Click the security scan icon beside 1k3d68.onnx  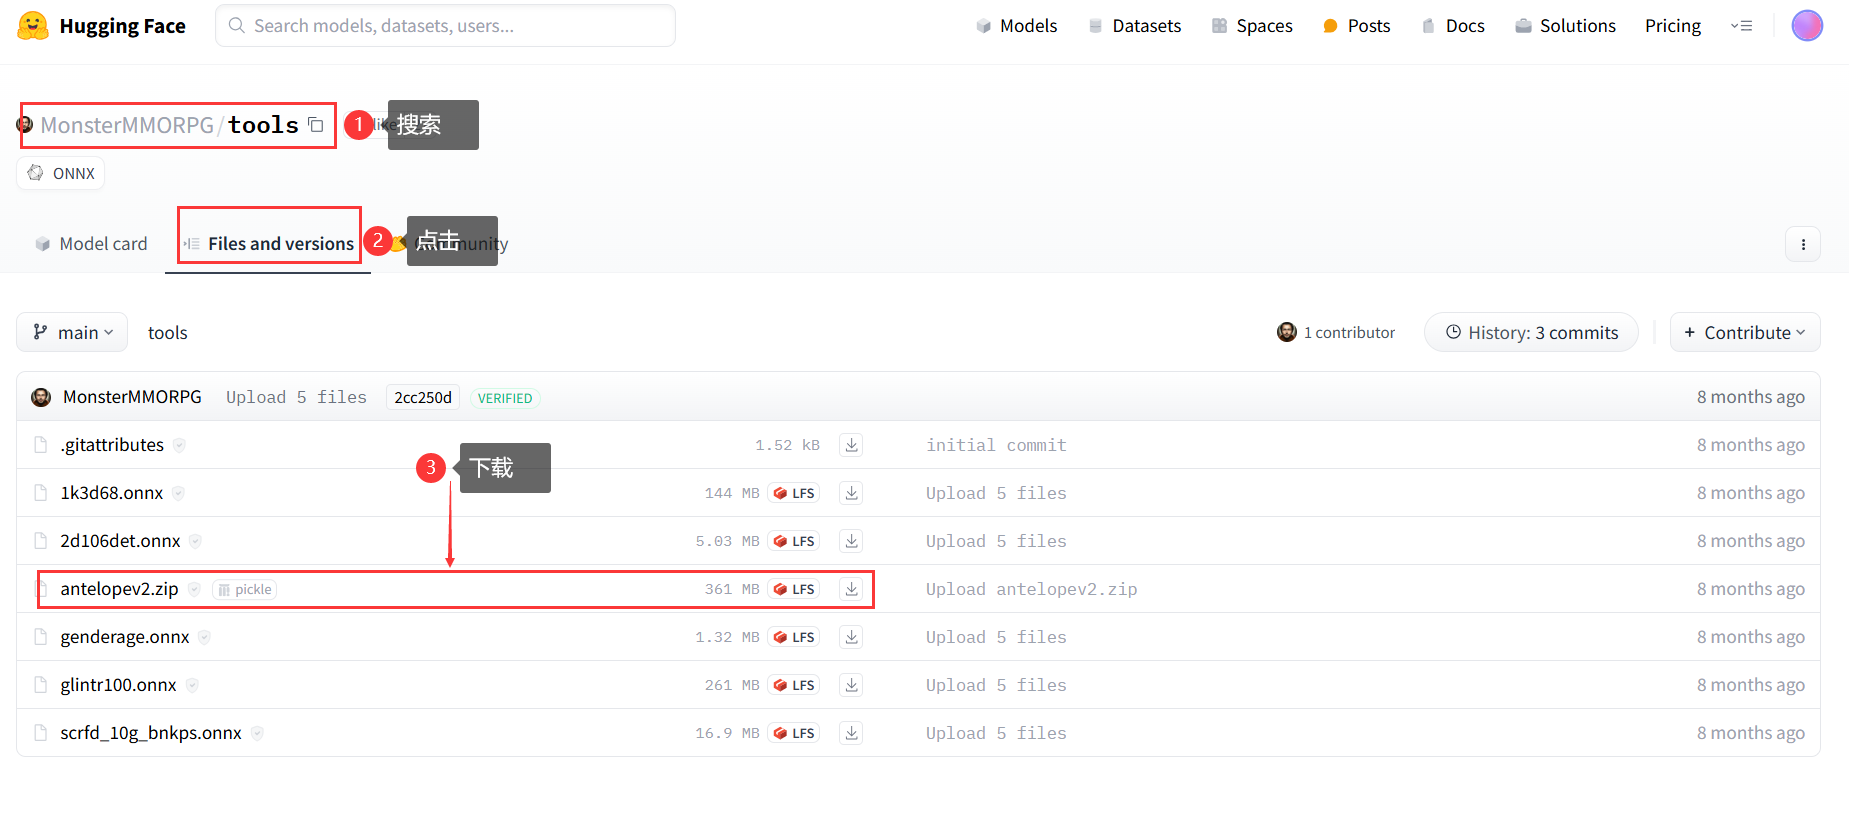tap(178, 493)
